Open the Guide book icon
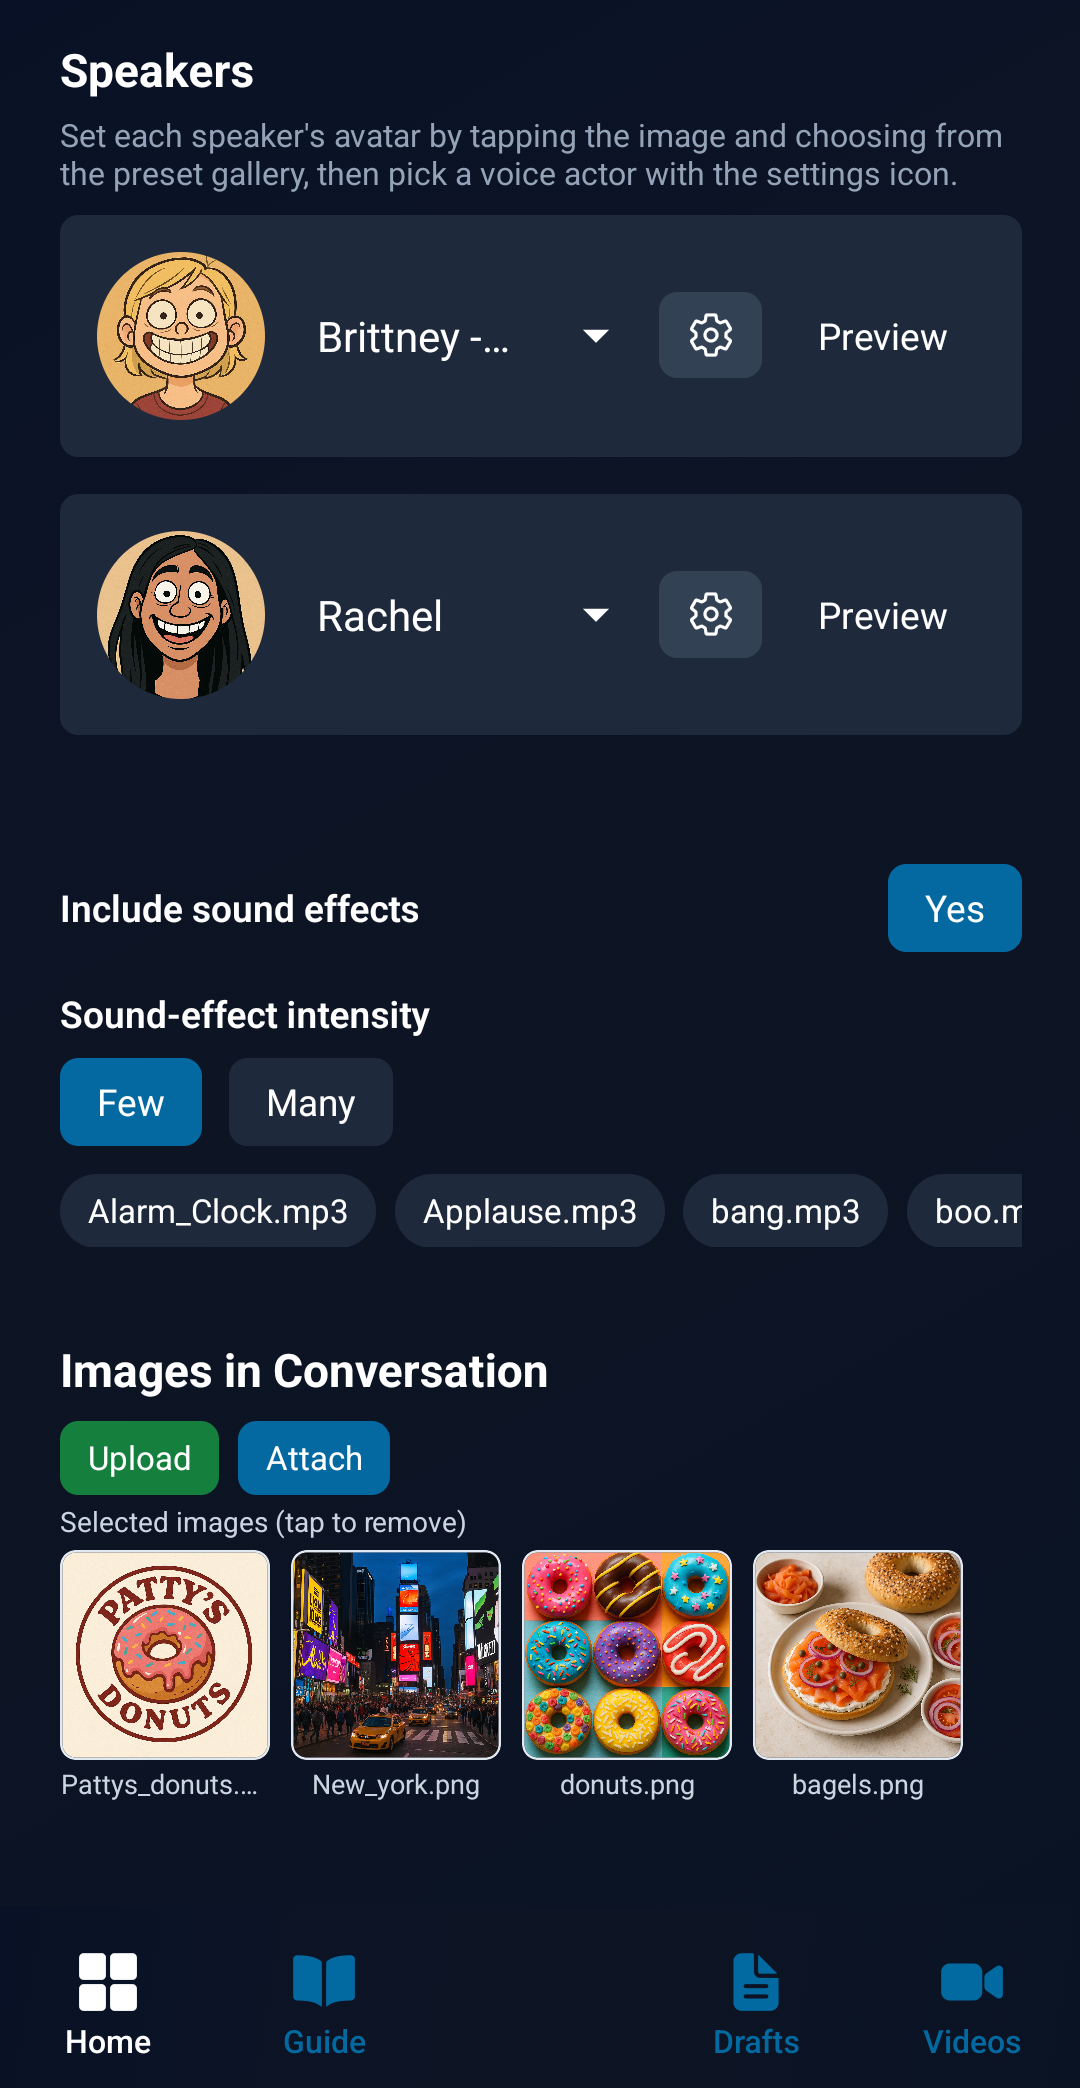 (324, 1982)
